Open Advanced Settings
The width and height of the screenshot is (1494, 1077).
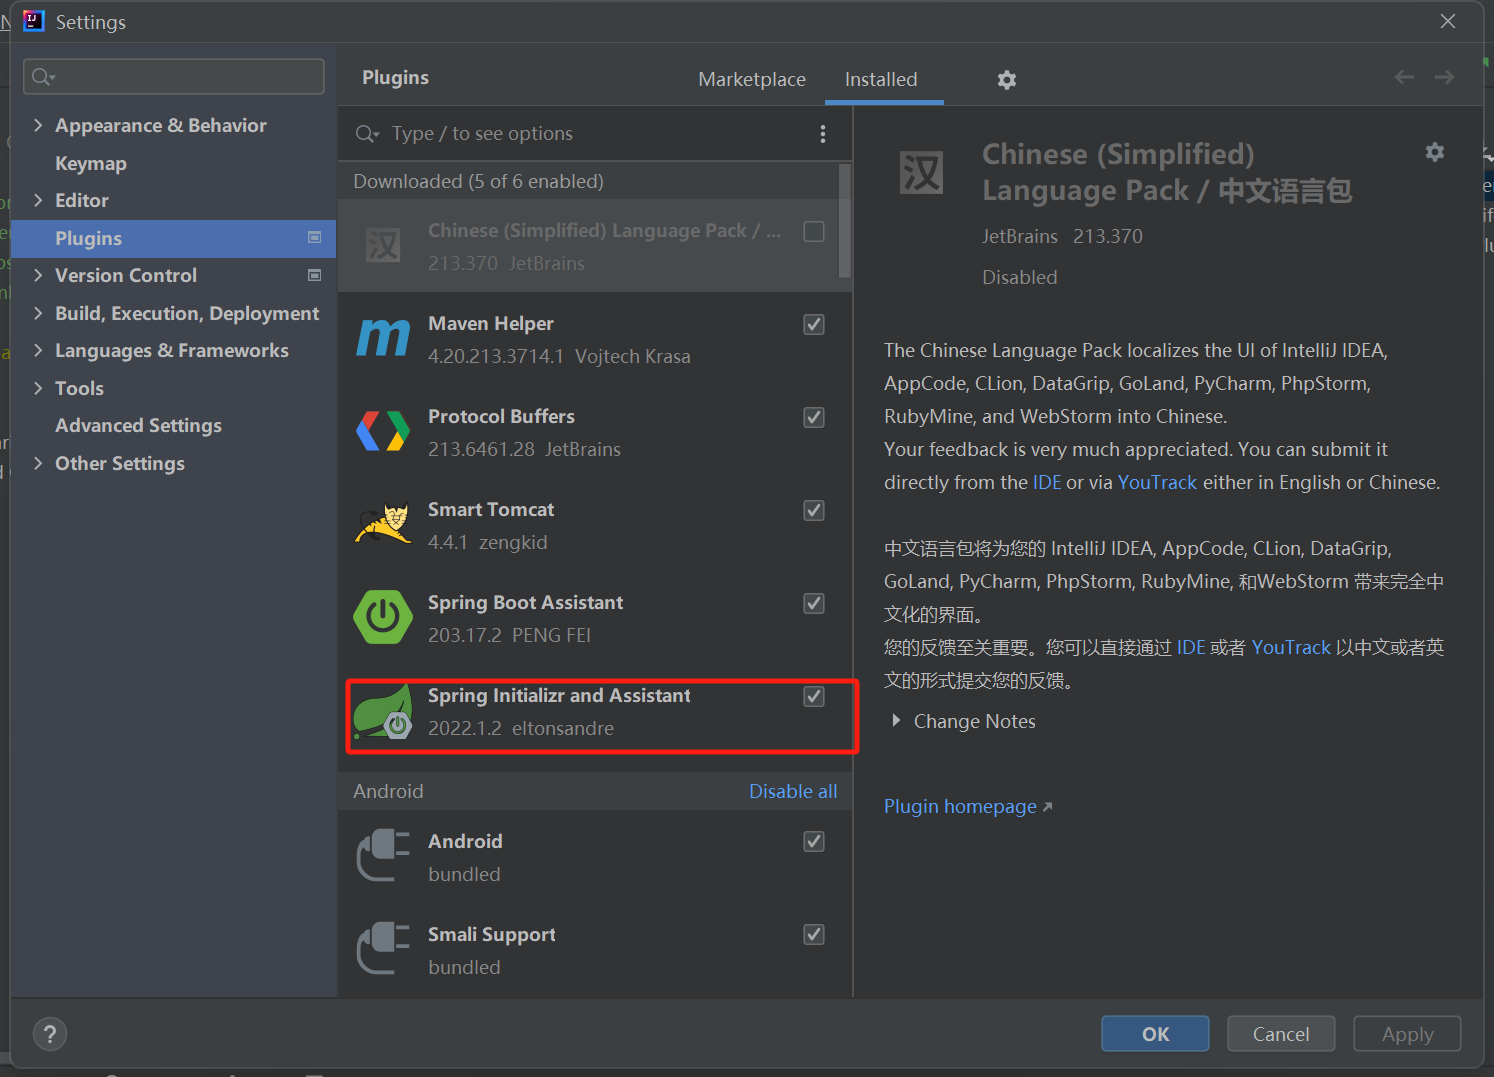pos(138,425)
